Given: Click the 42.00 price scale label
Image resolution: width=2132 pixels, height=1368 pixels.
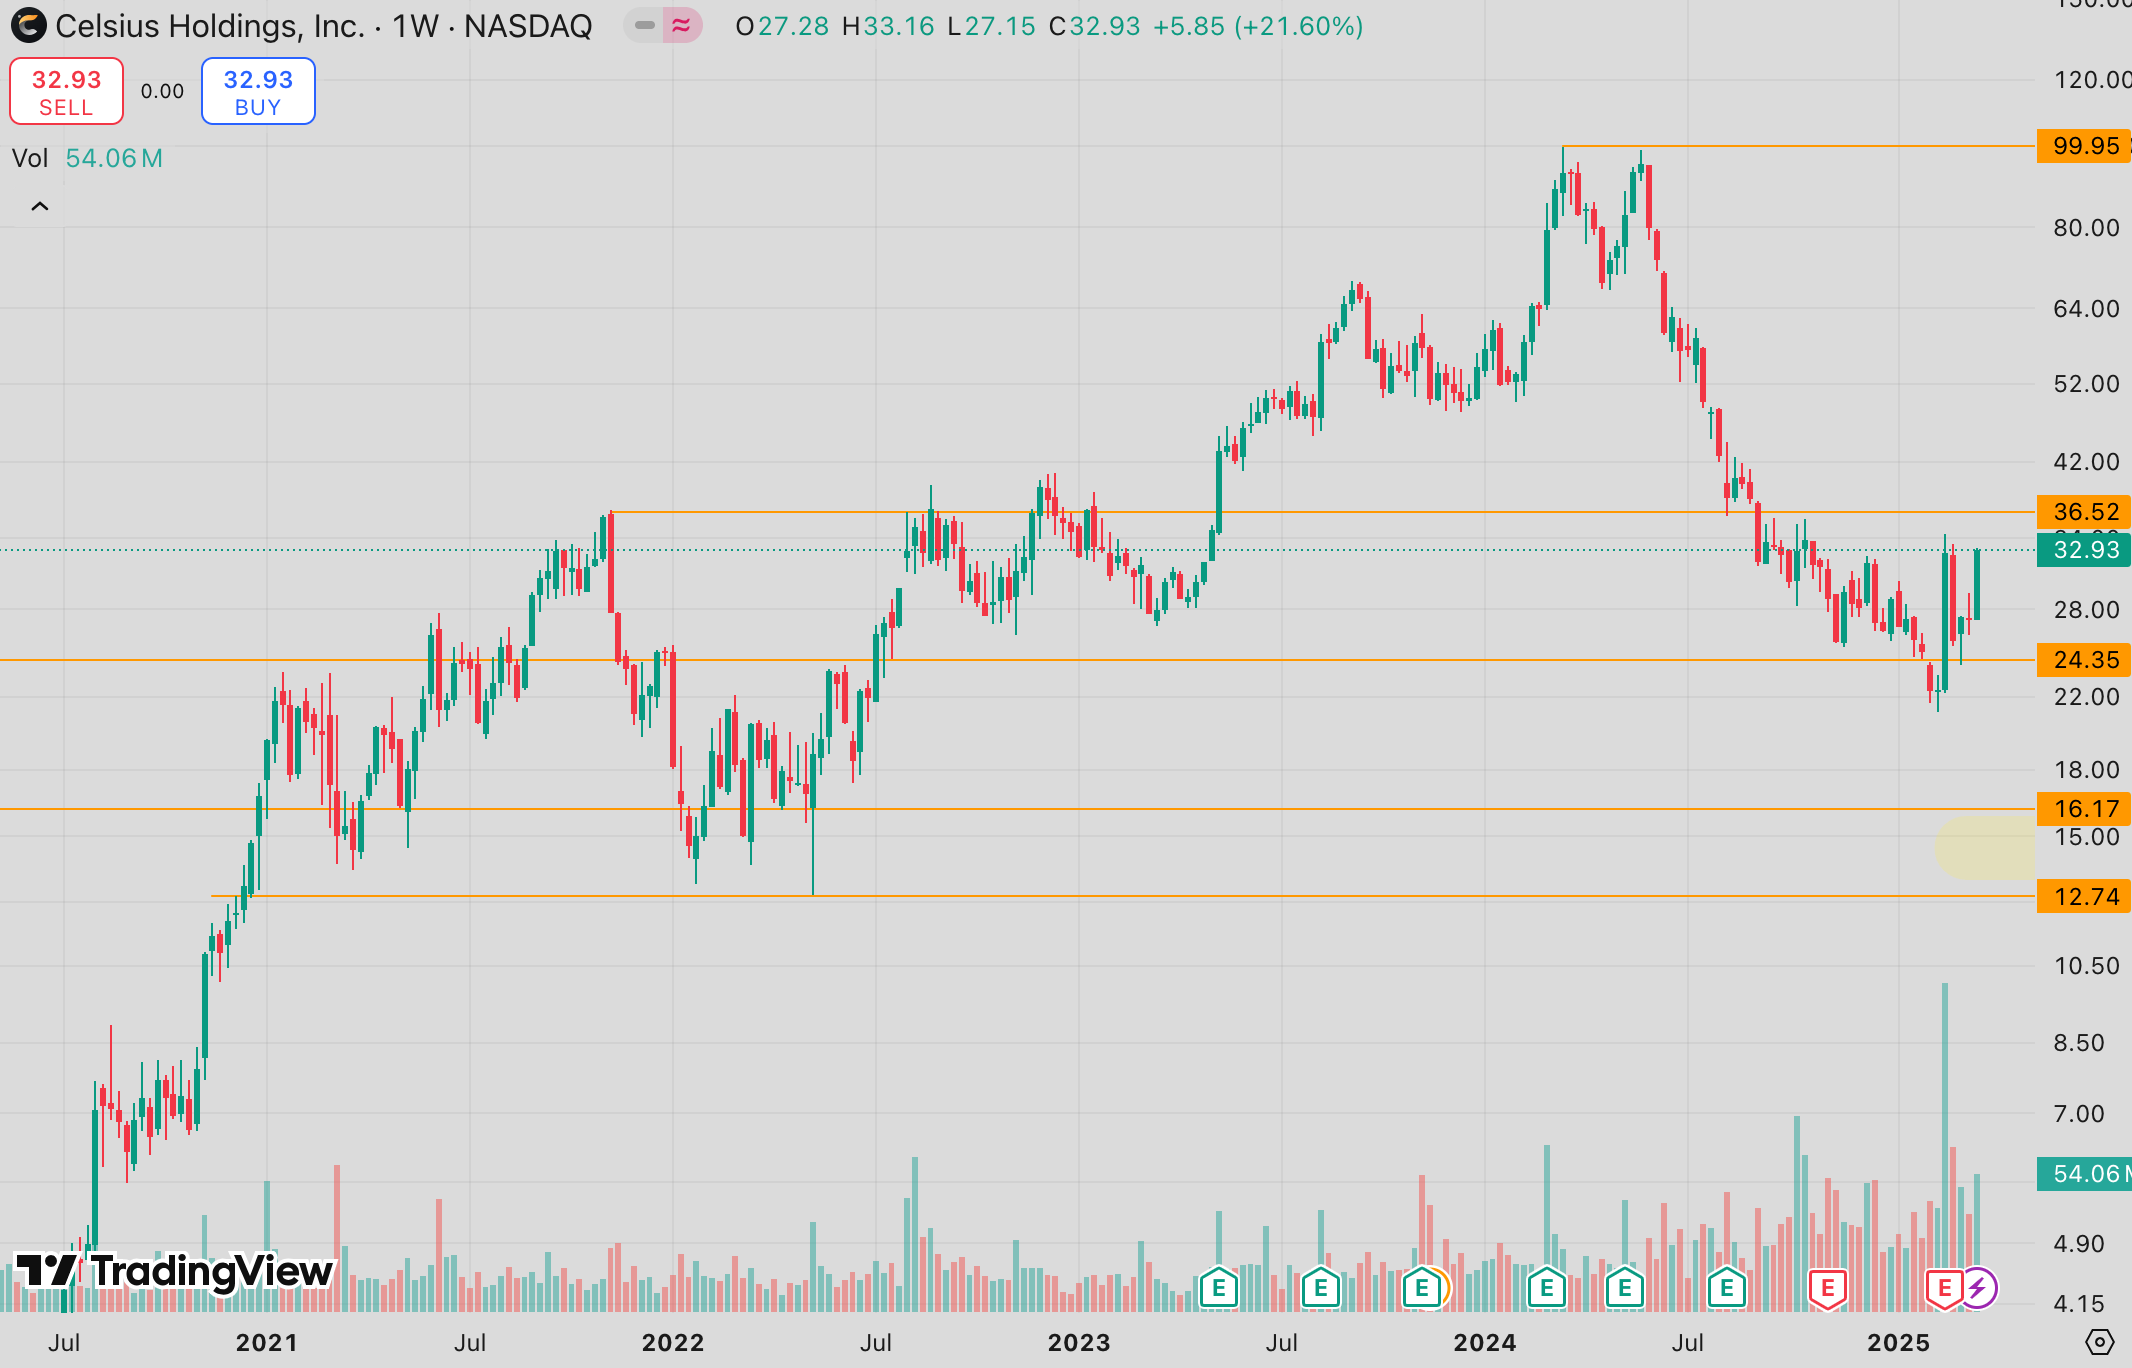Looking at the screenshot, I should [2086, 462].
